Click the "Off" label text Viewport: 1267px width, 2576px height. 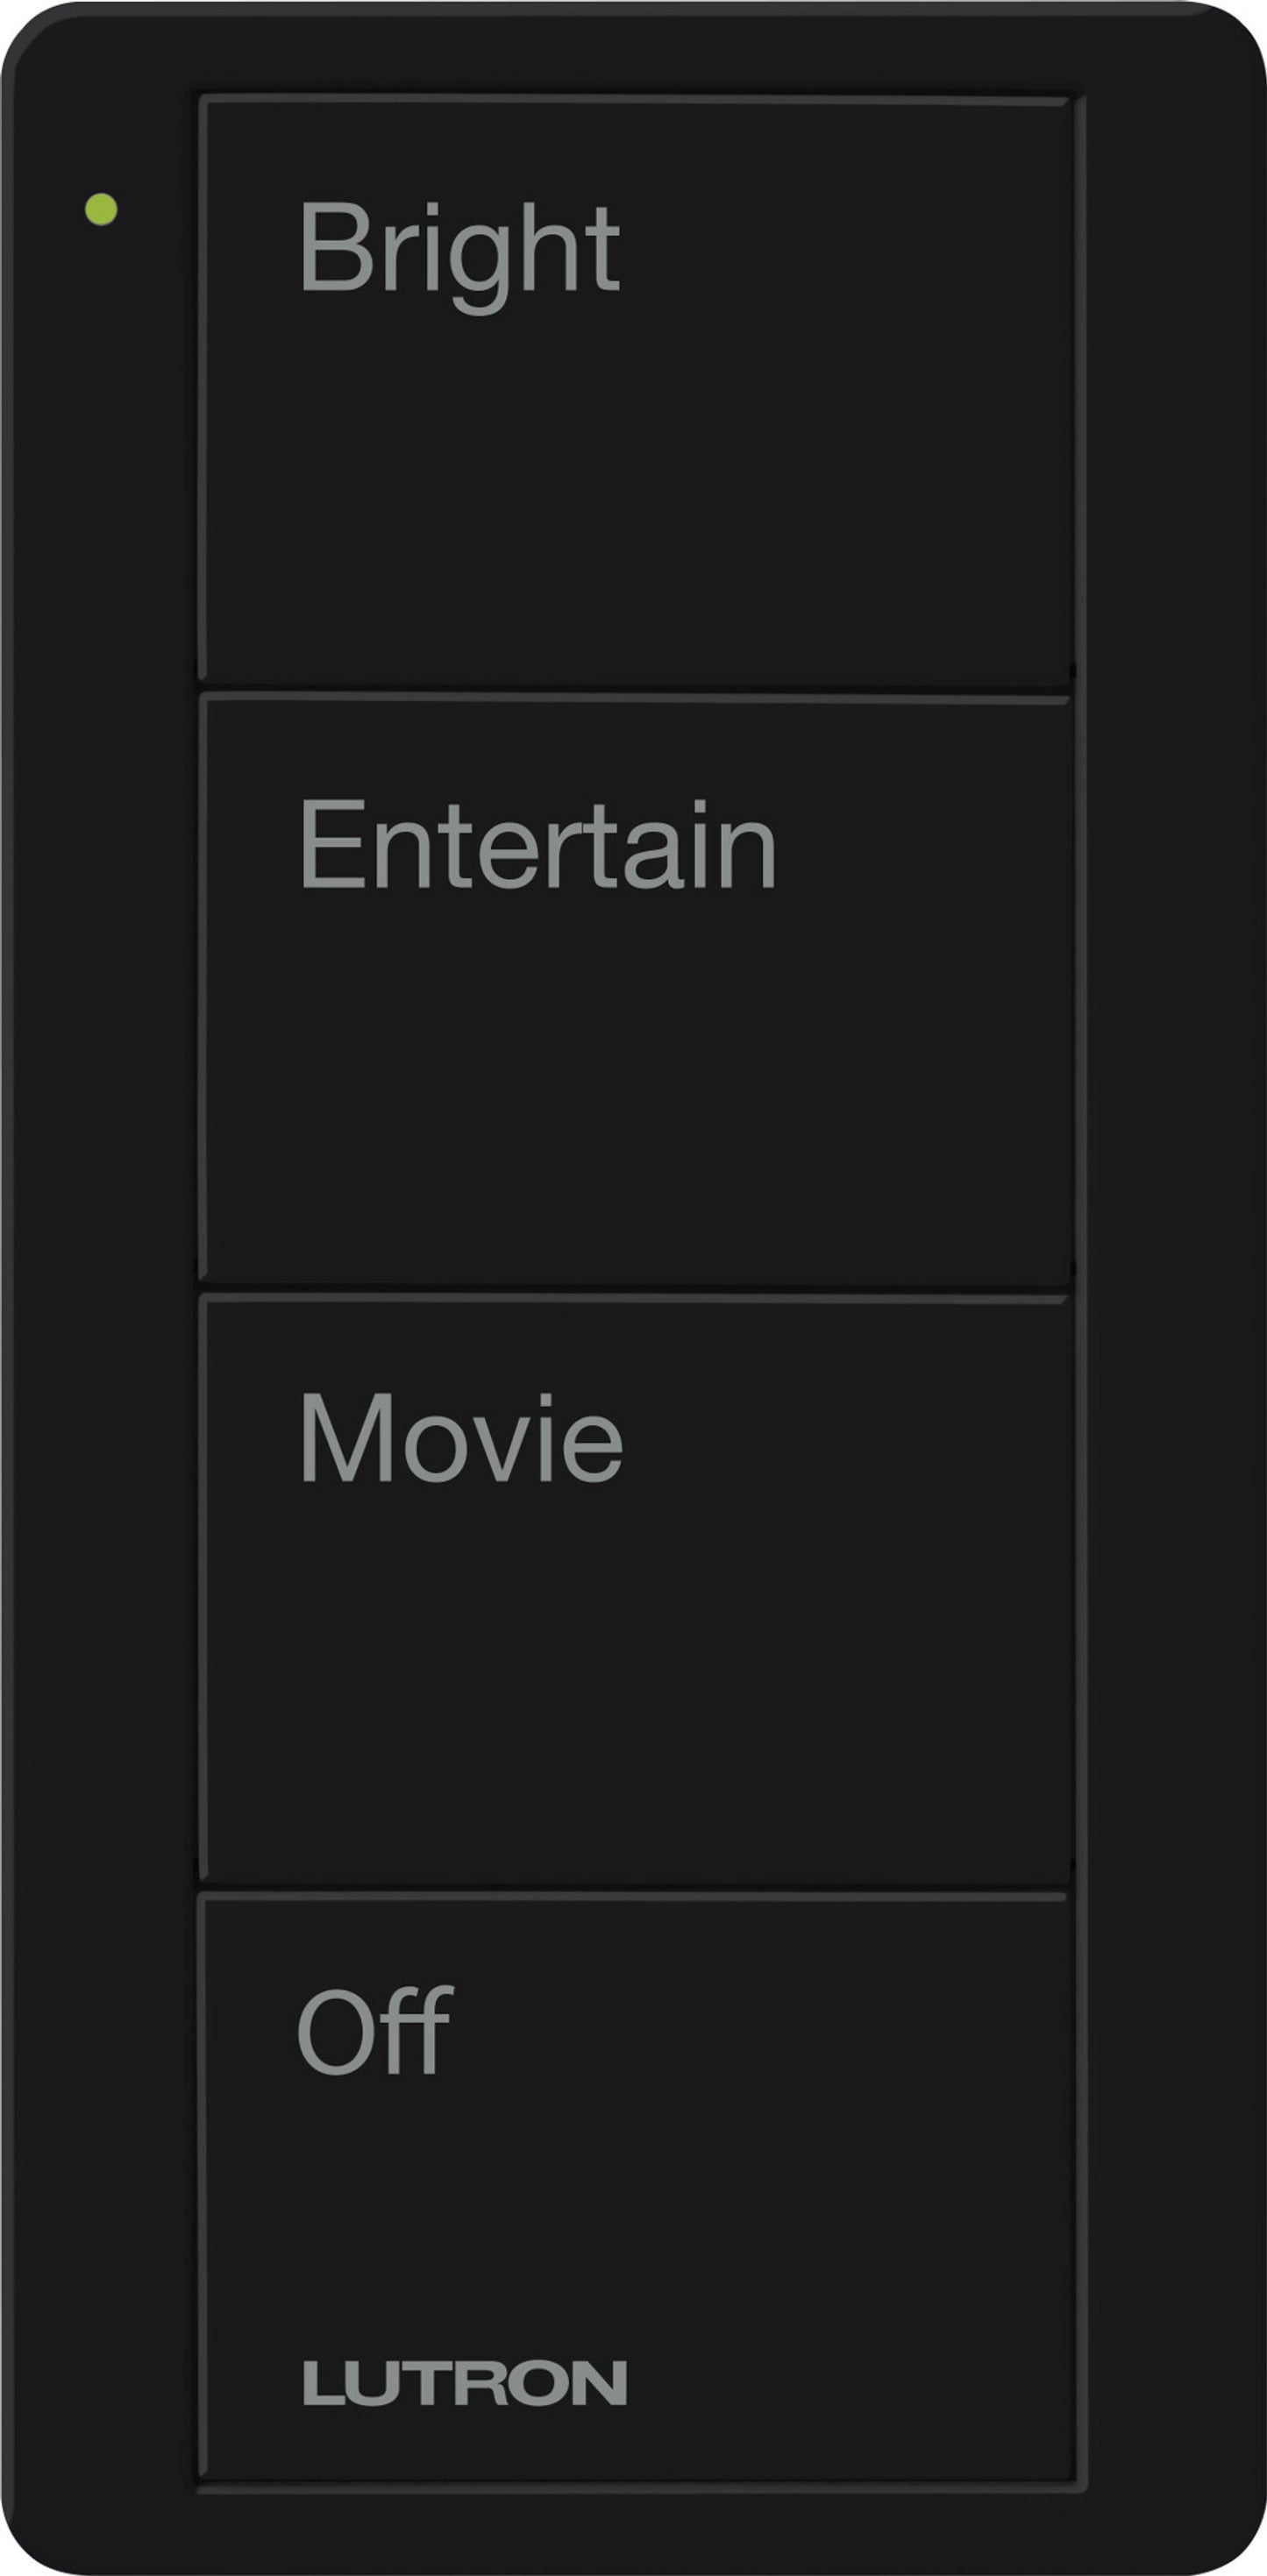[x=375, y=2030]
